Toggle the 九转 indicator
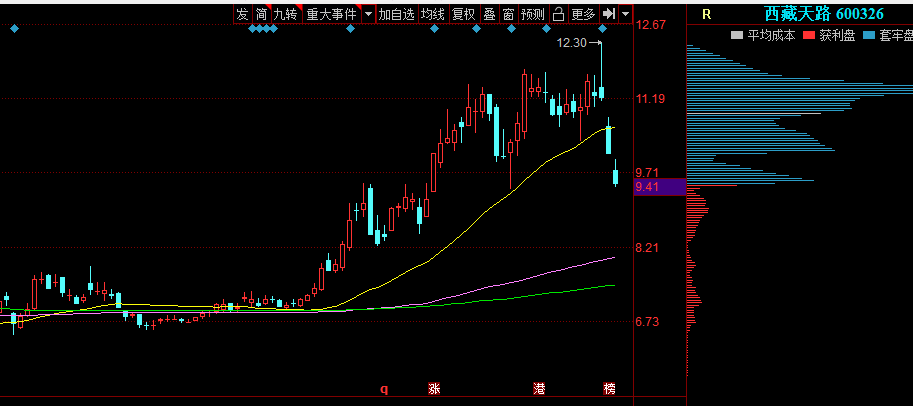Viewport: 913px width, 406px height. [x=286, y=14]
